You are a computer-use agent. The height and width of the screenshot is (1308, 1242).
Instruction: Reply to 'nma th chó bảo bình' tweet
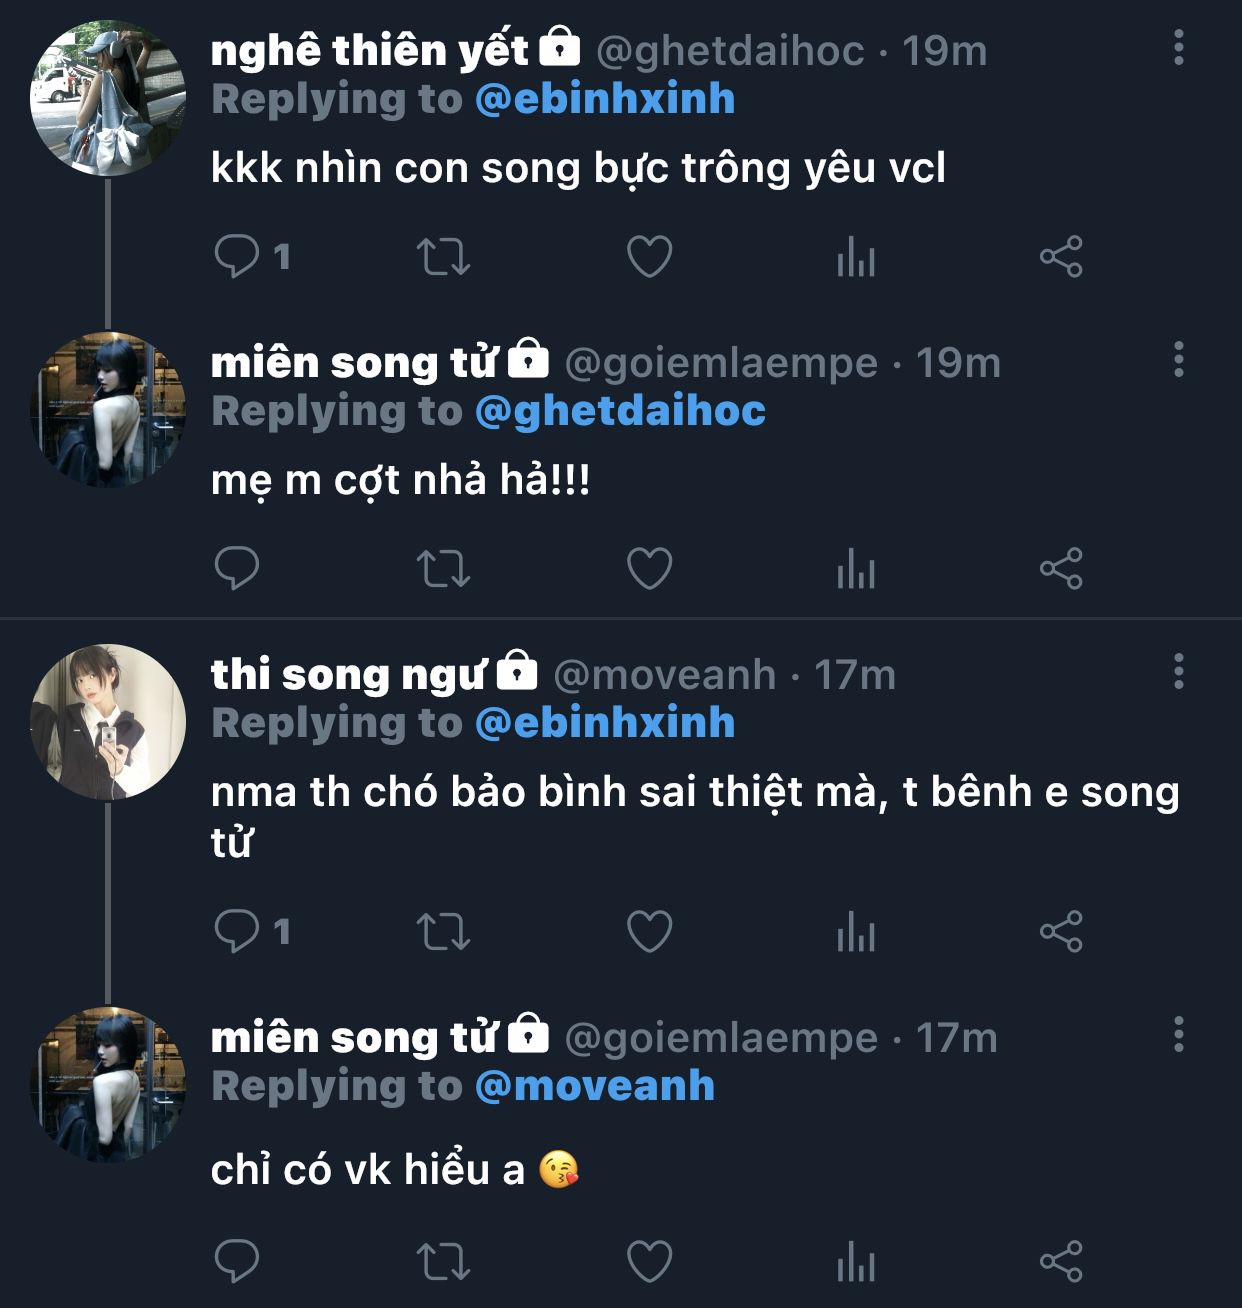coord(237,931)
